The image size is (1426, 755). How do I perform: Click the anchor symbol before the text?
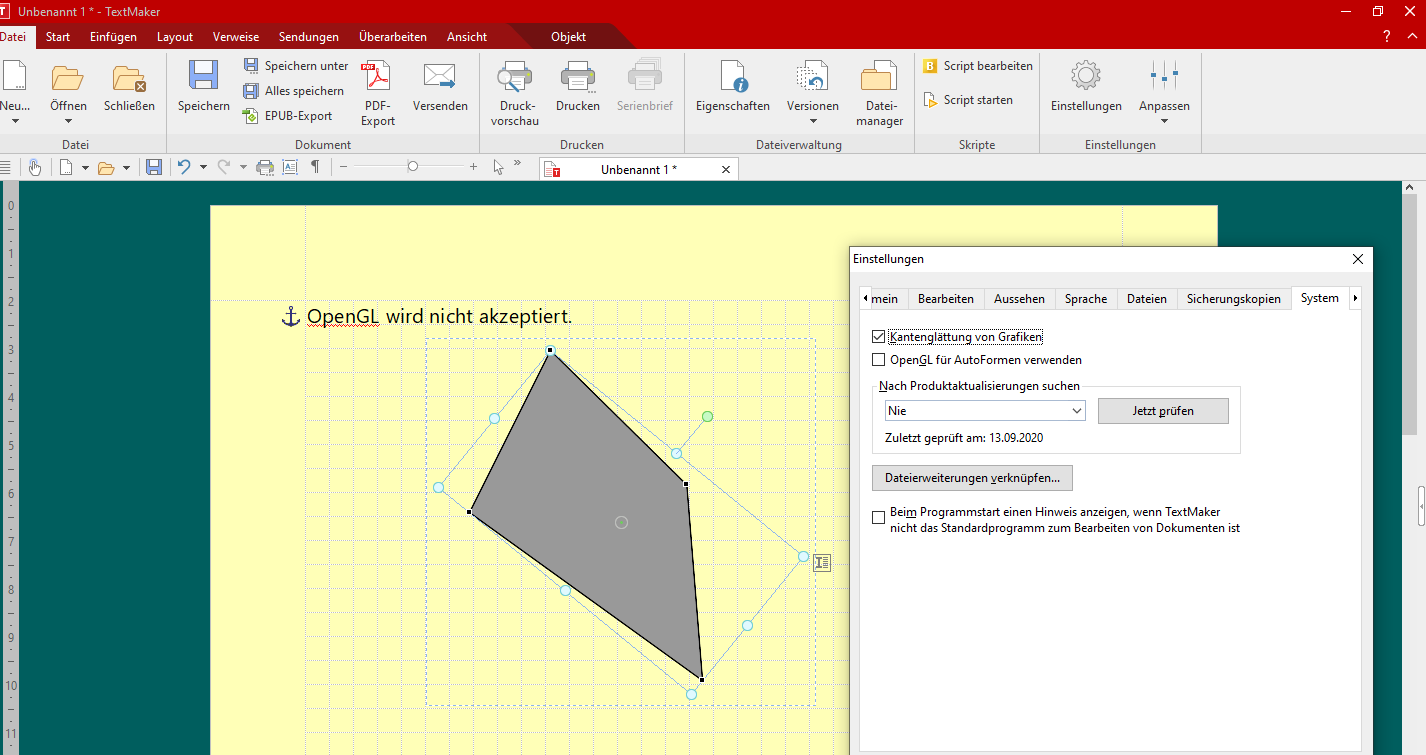tap(291, 317)
